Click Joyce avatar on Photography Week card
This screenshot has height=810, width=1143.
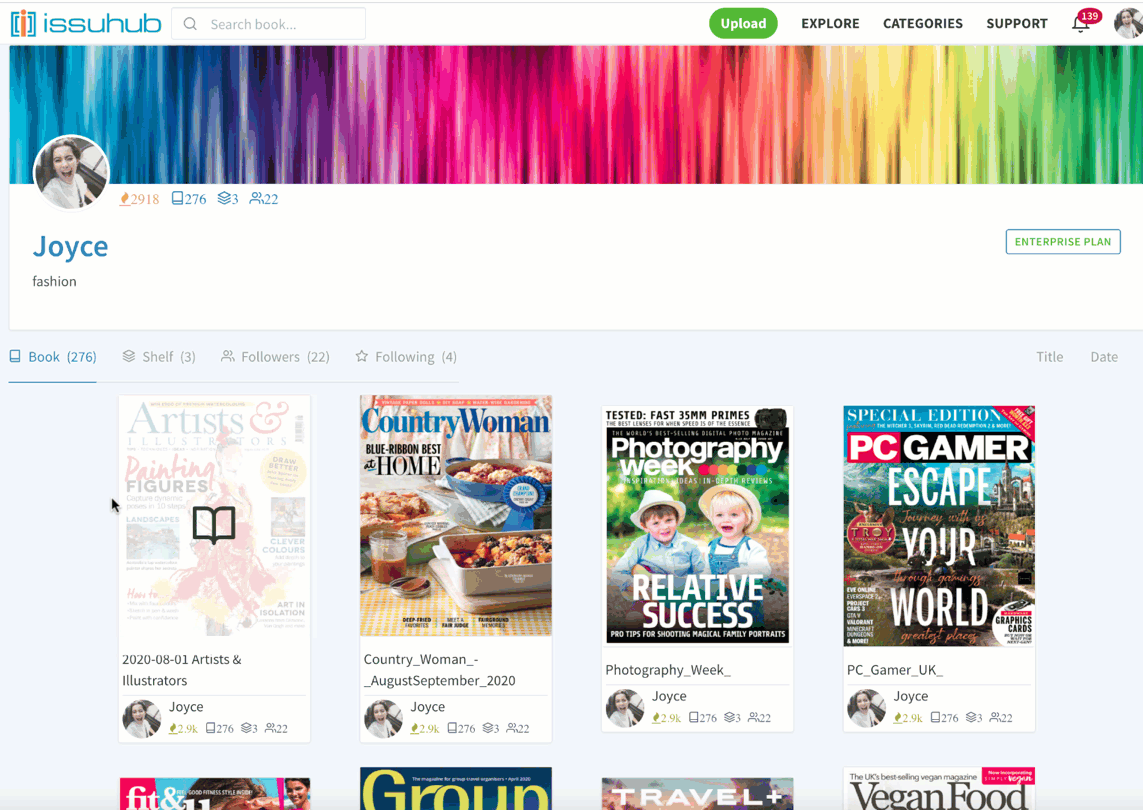(x=625, y=708)
